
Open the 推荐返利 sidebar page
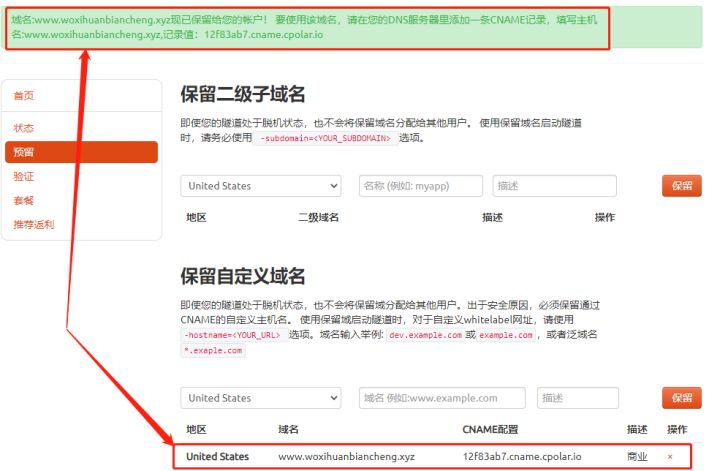tap(34, 224)
